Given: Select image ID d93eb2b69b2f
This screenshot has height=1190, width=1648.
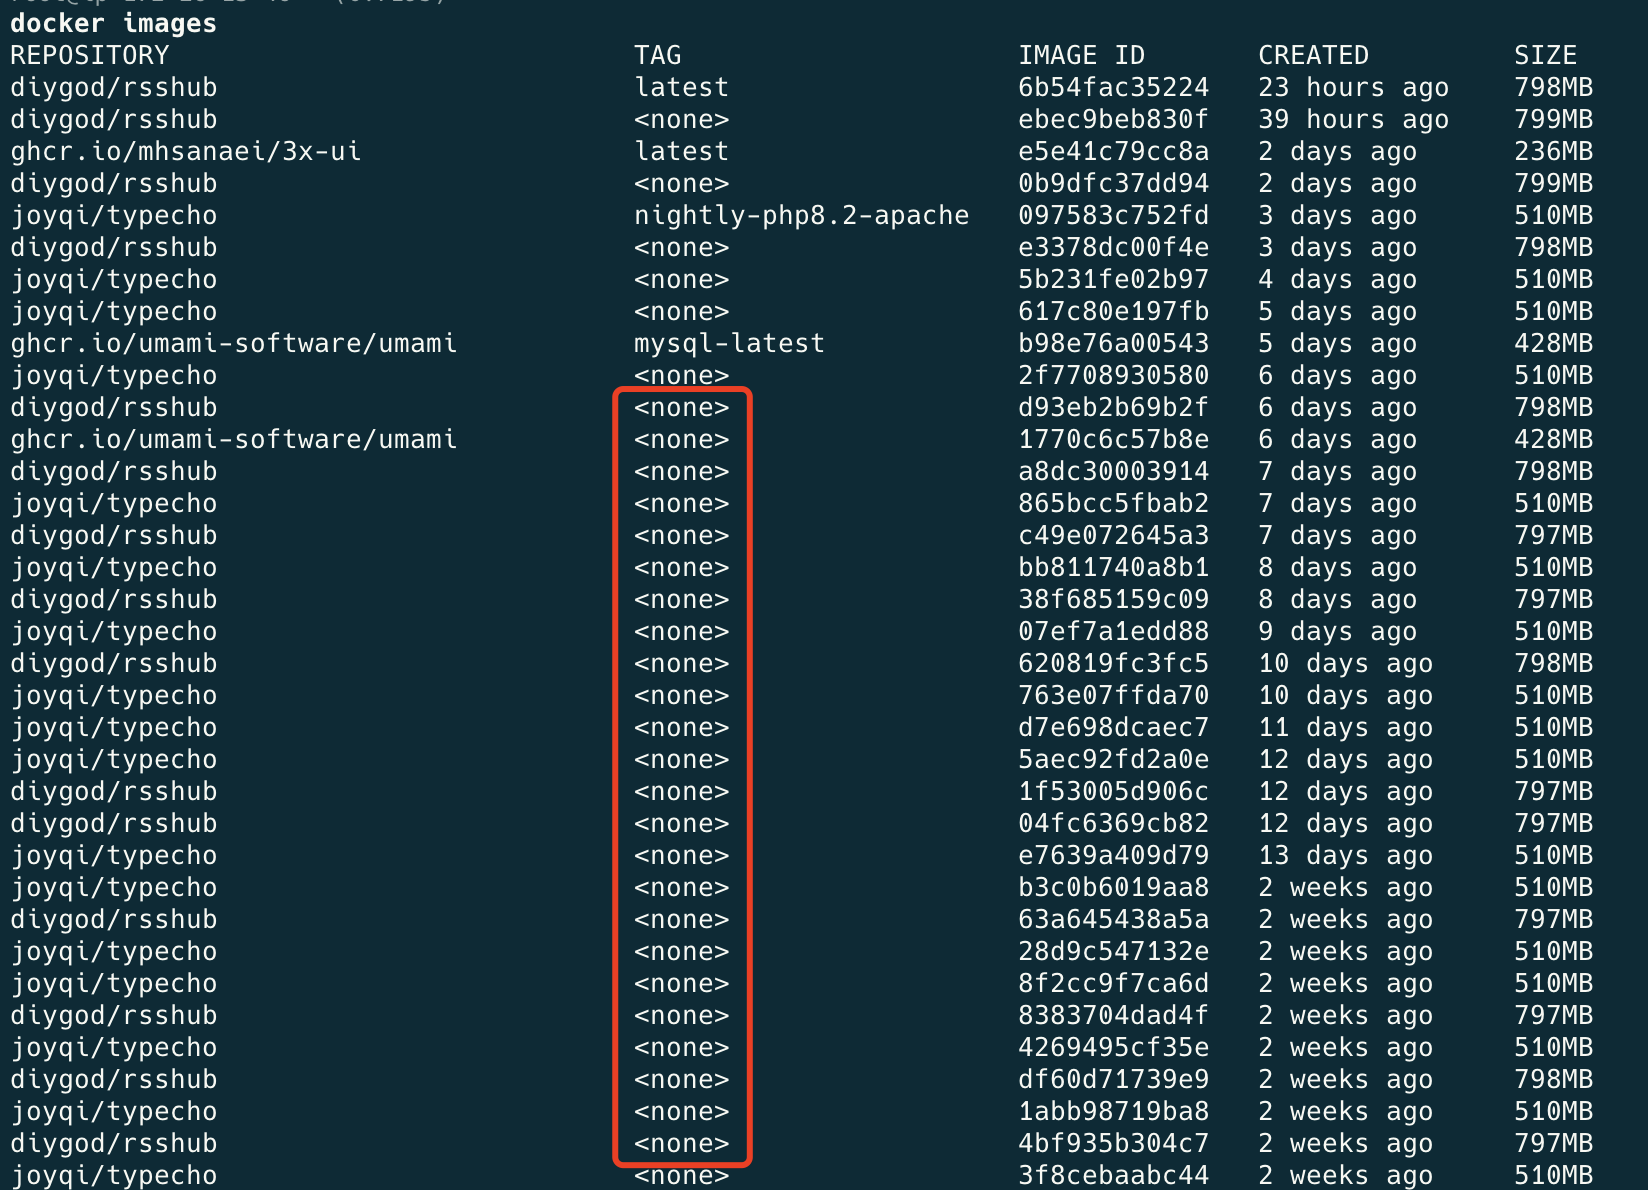Looking at the screenshot, I should [1113, 407].
